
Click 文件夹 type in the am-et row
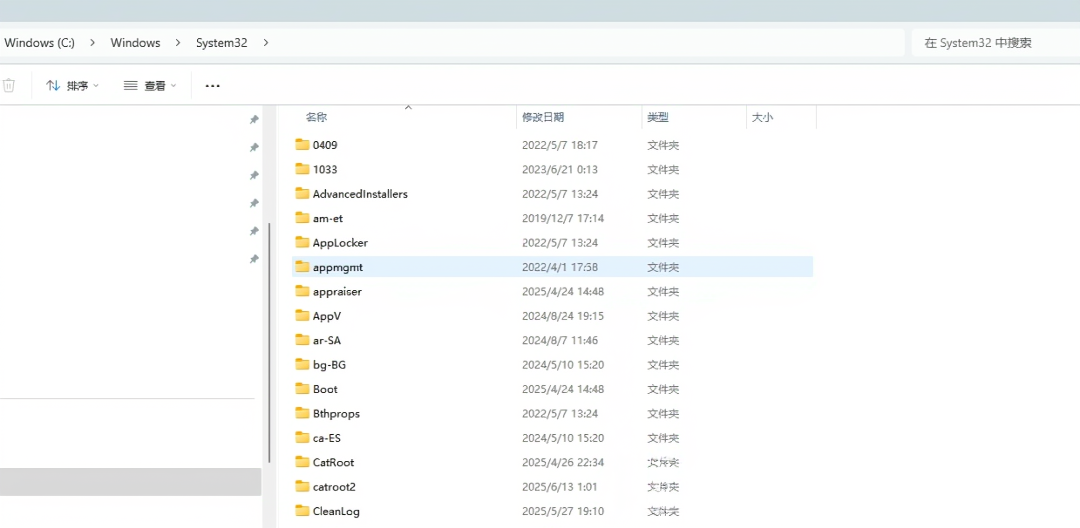pyautogui.click(x=663, y=218)
